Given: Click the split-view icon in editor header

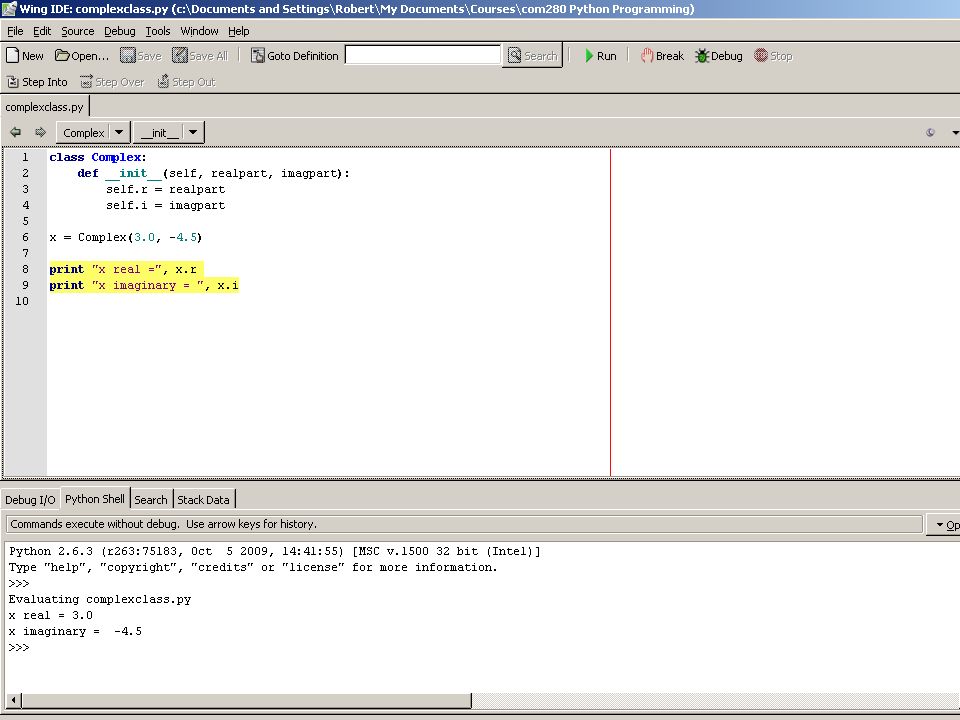Looking at the screenshot, I should pos(931,132).
